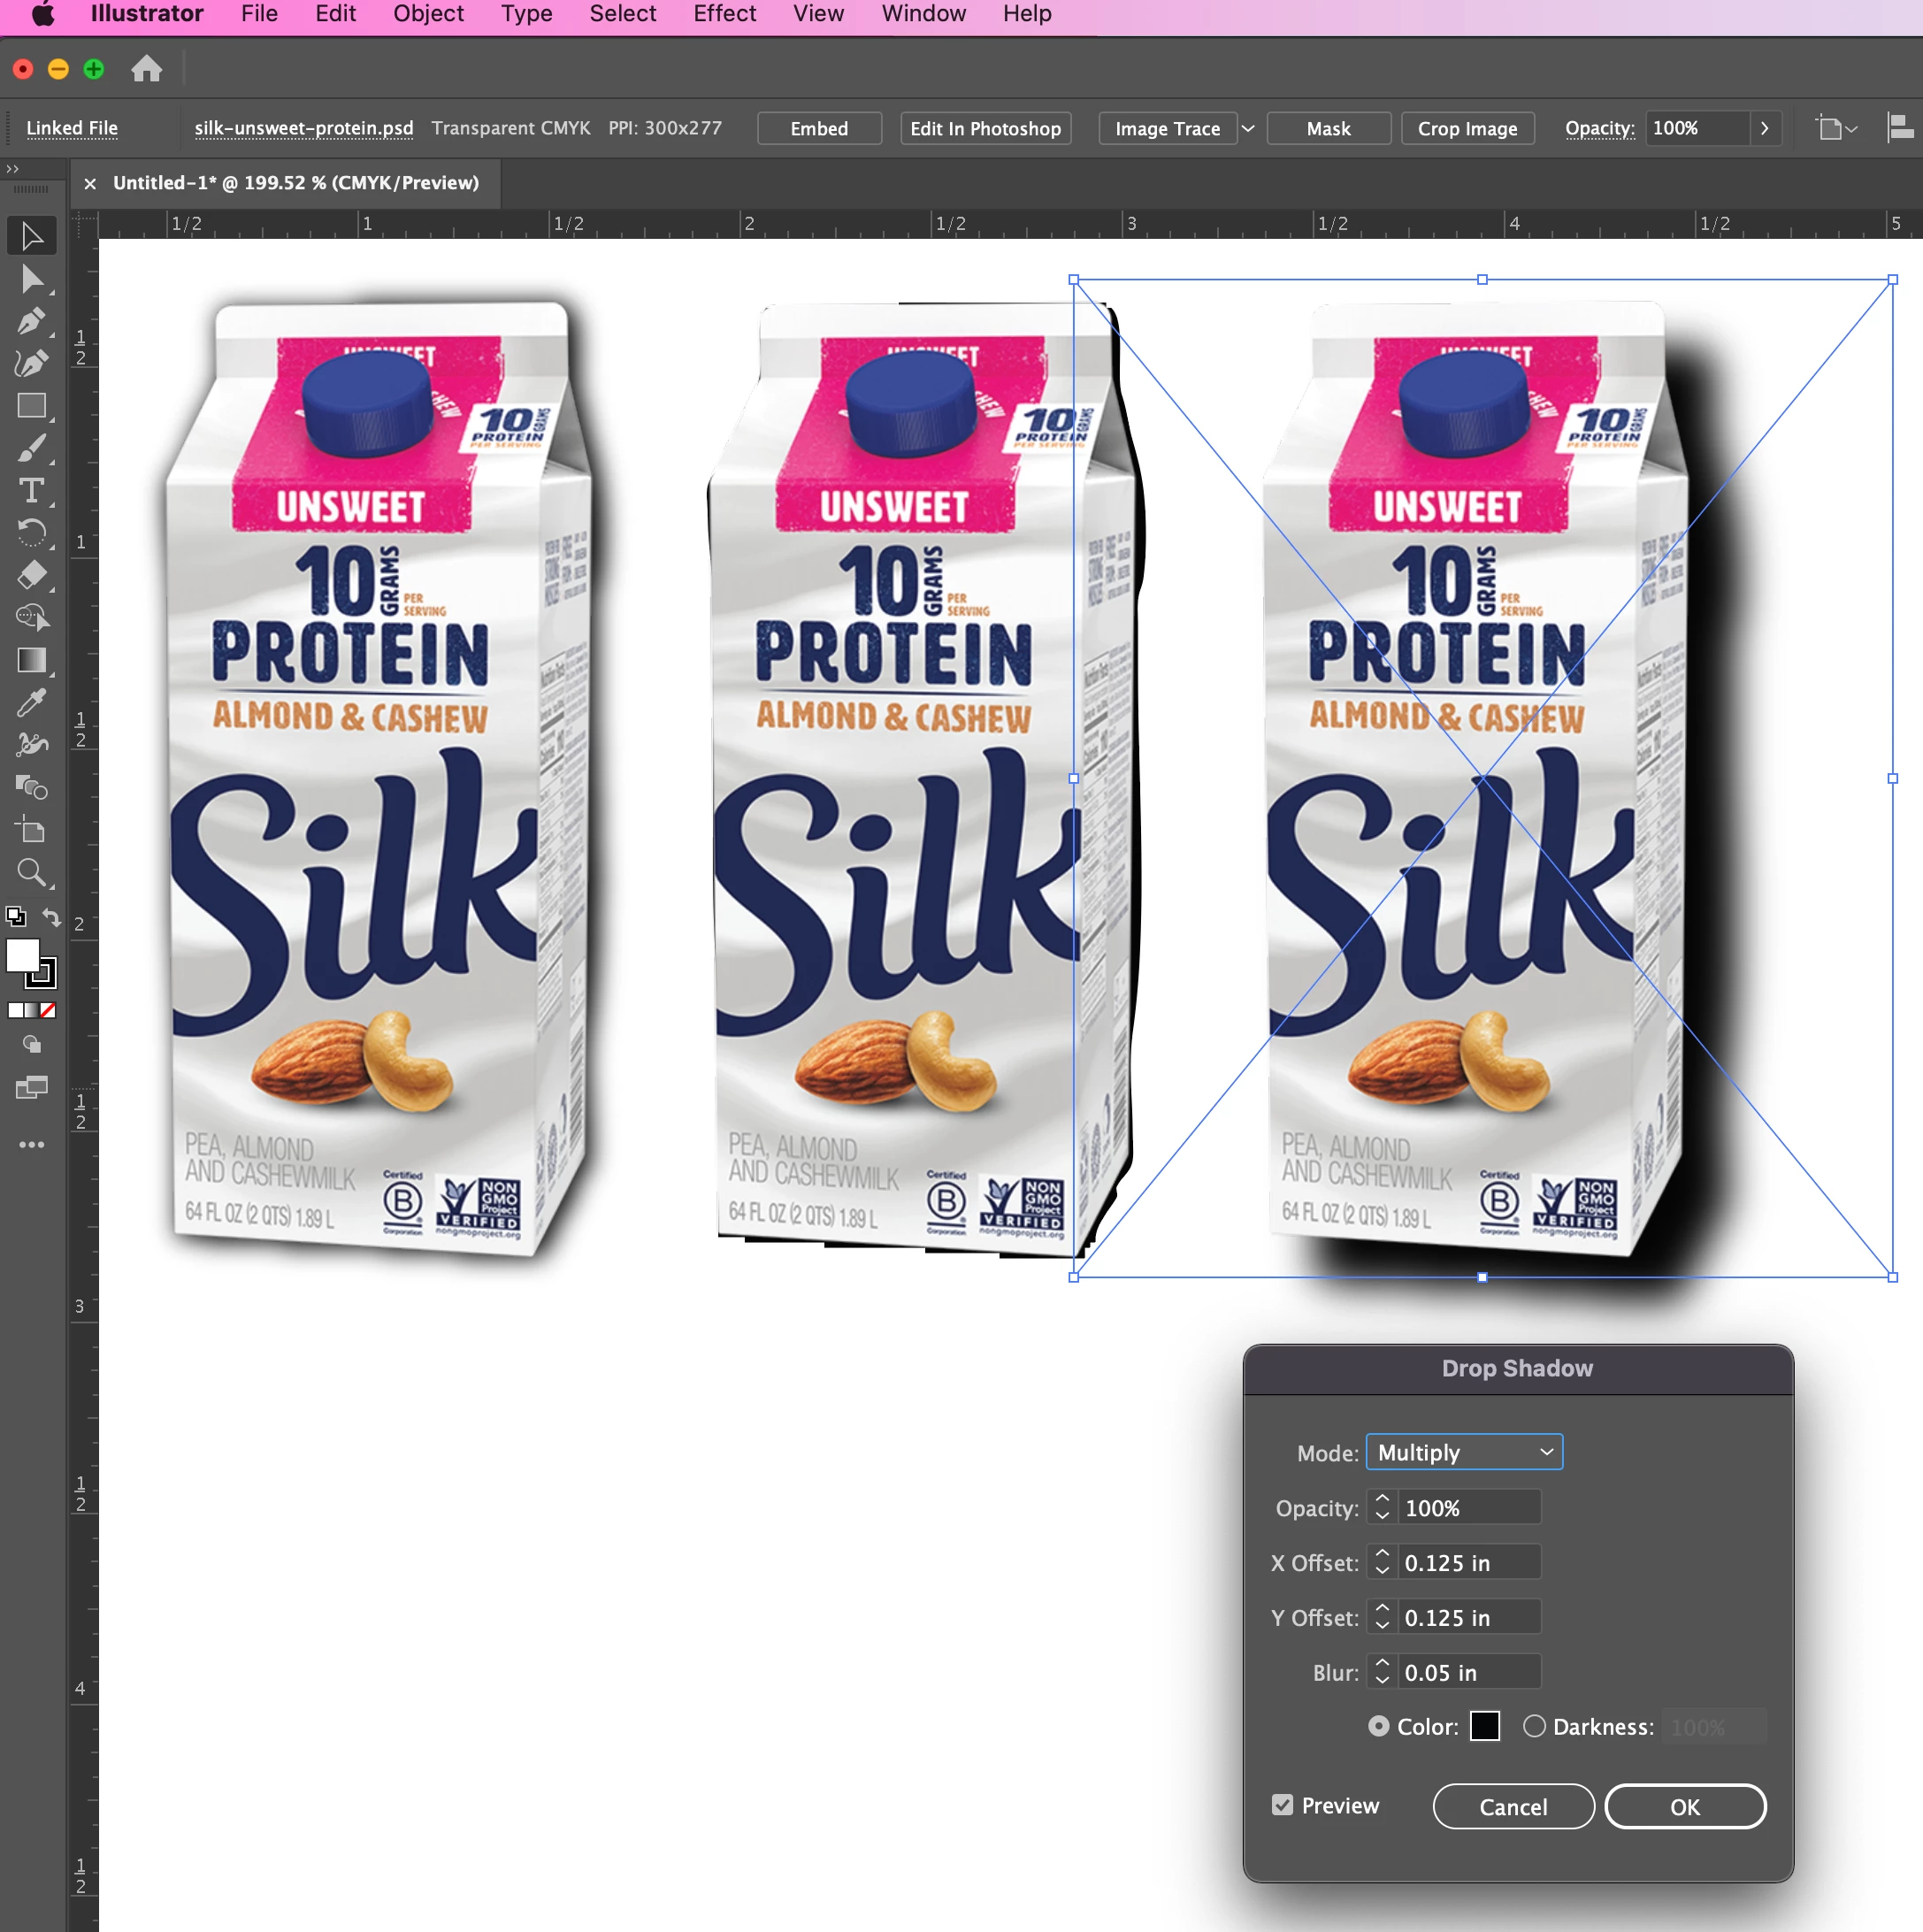Click the Blur value field
This screenshot has width=1923, height=1932.
1467,1672
